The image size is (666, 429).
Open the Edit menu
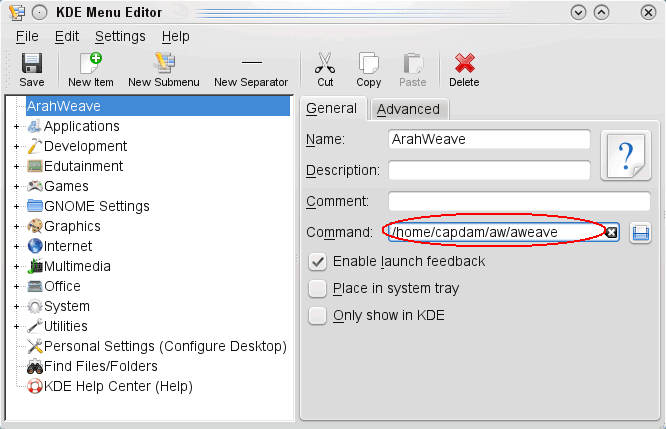click(67, 37)
